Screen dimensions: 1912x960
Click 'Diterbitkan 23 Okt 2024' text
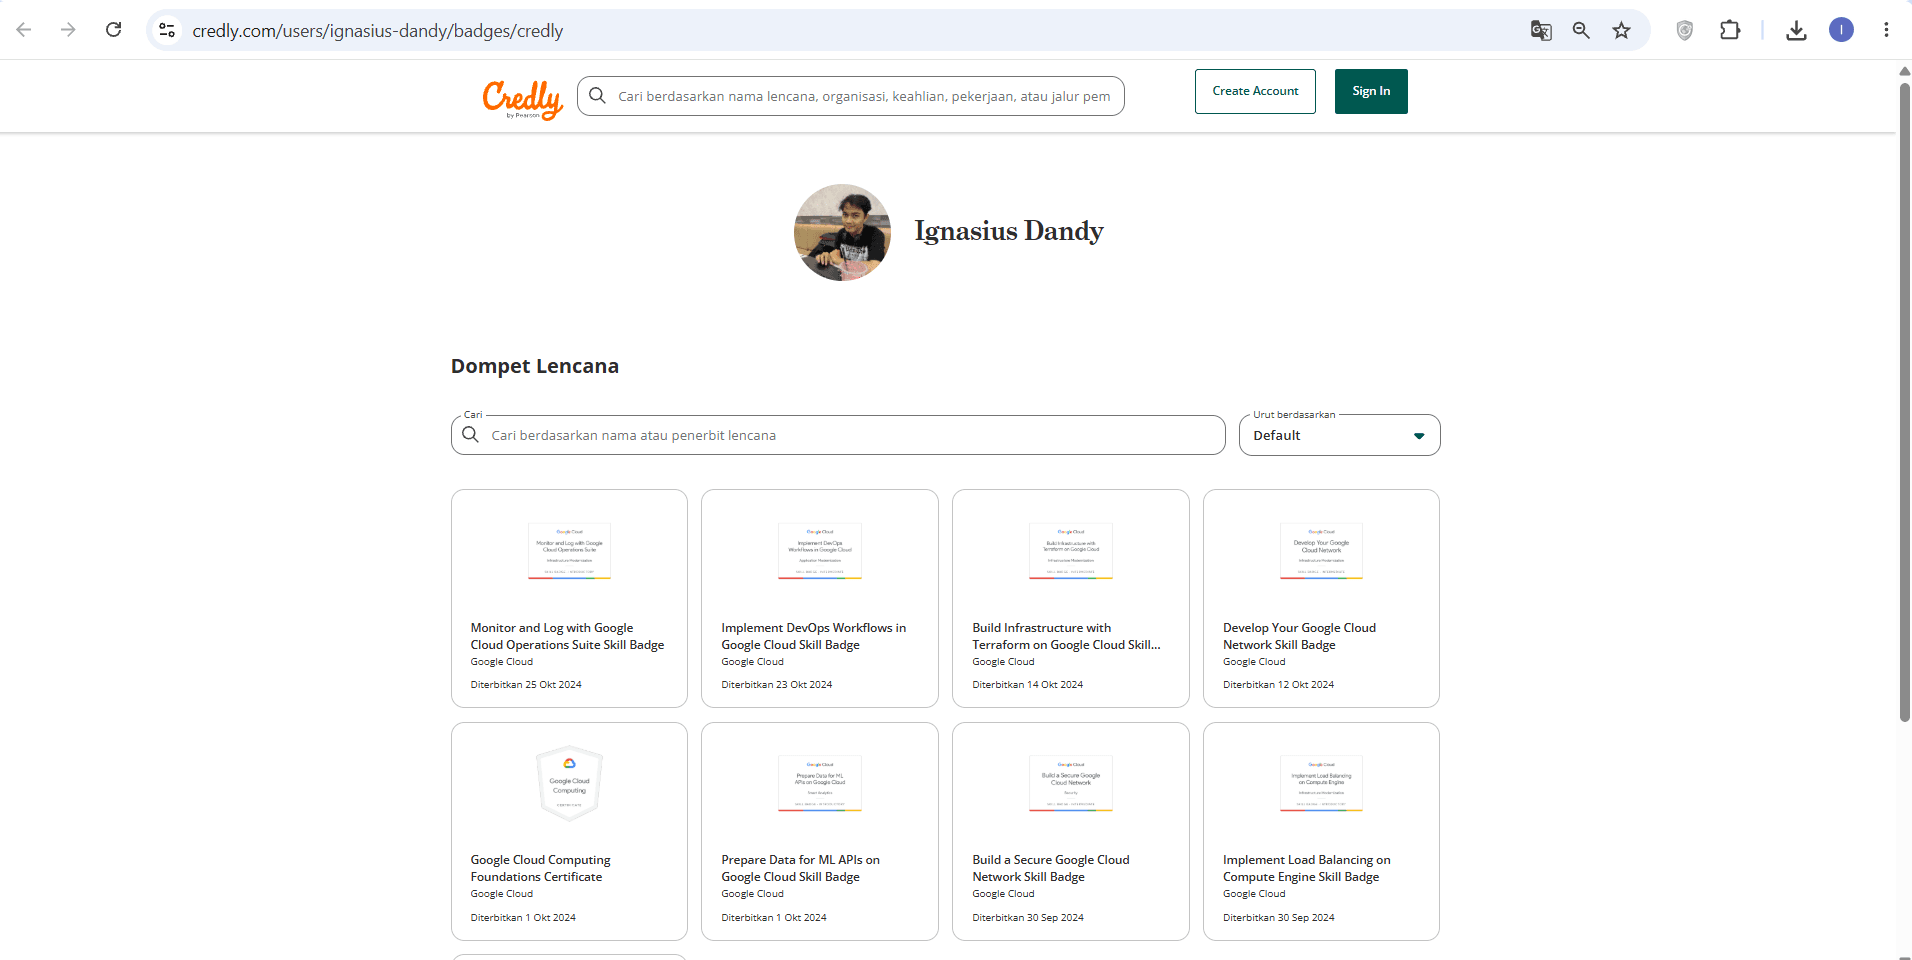click(x=777, y=685)
